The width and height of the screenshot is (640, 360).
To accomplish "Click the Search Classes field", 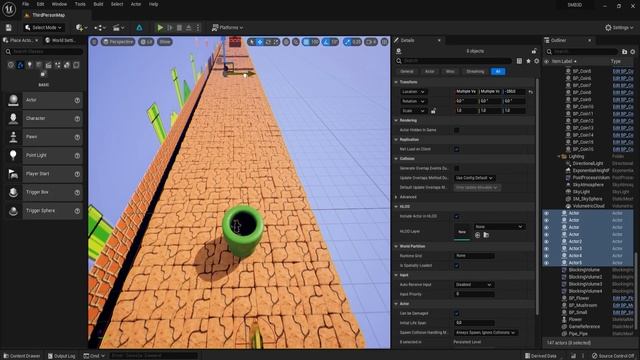I will pos(44,52).
